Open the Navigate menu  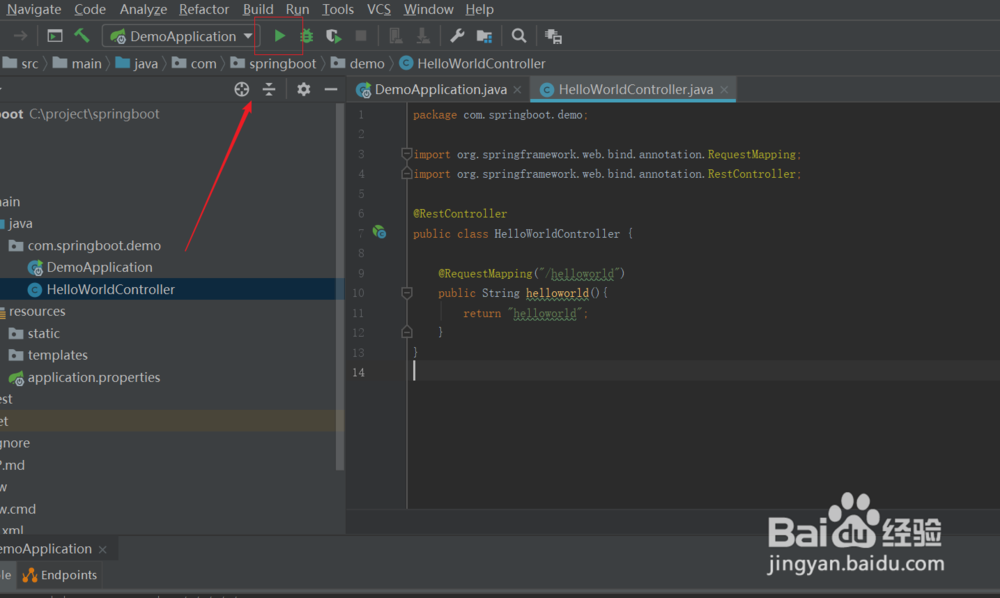tap(34, 10)
